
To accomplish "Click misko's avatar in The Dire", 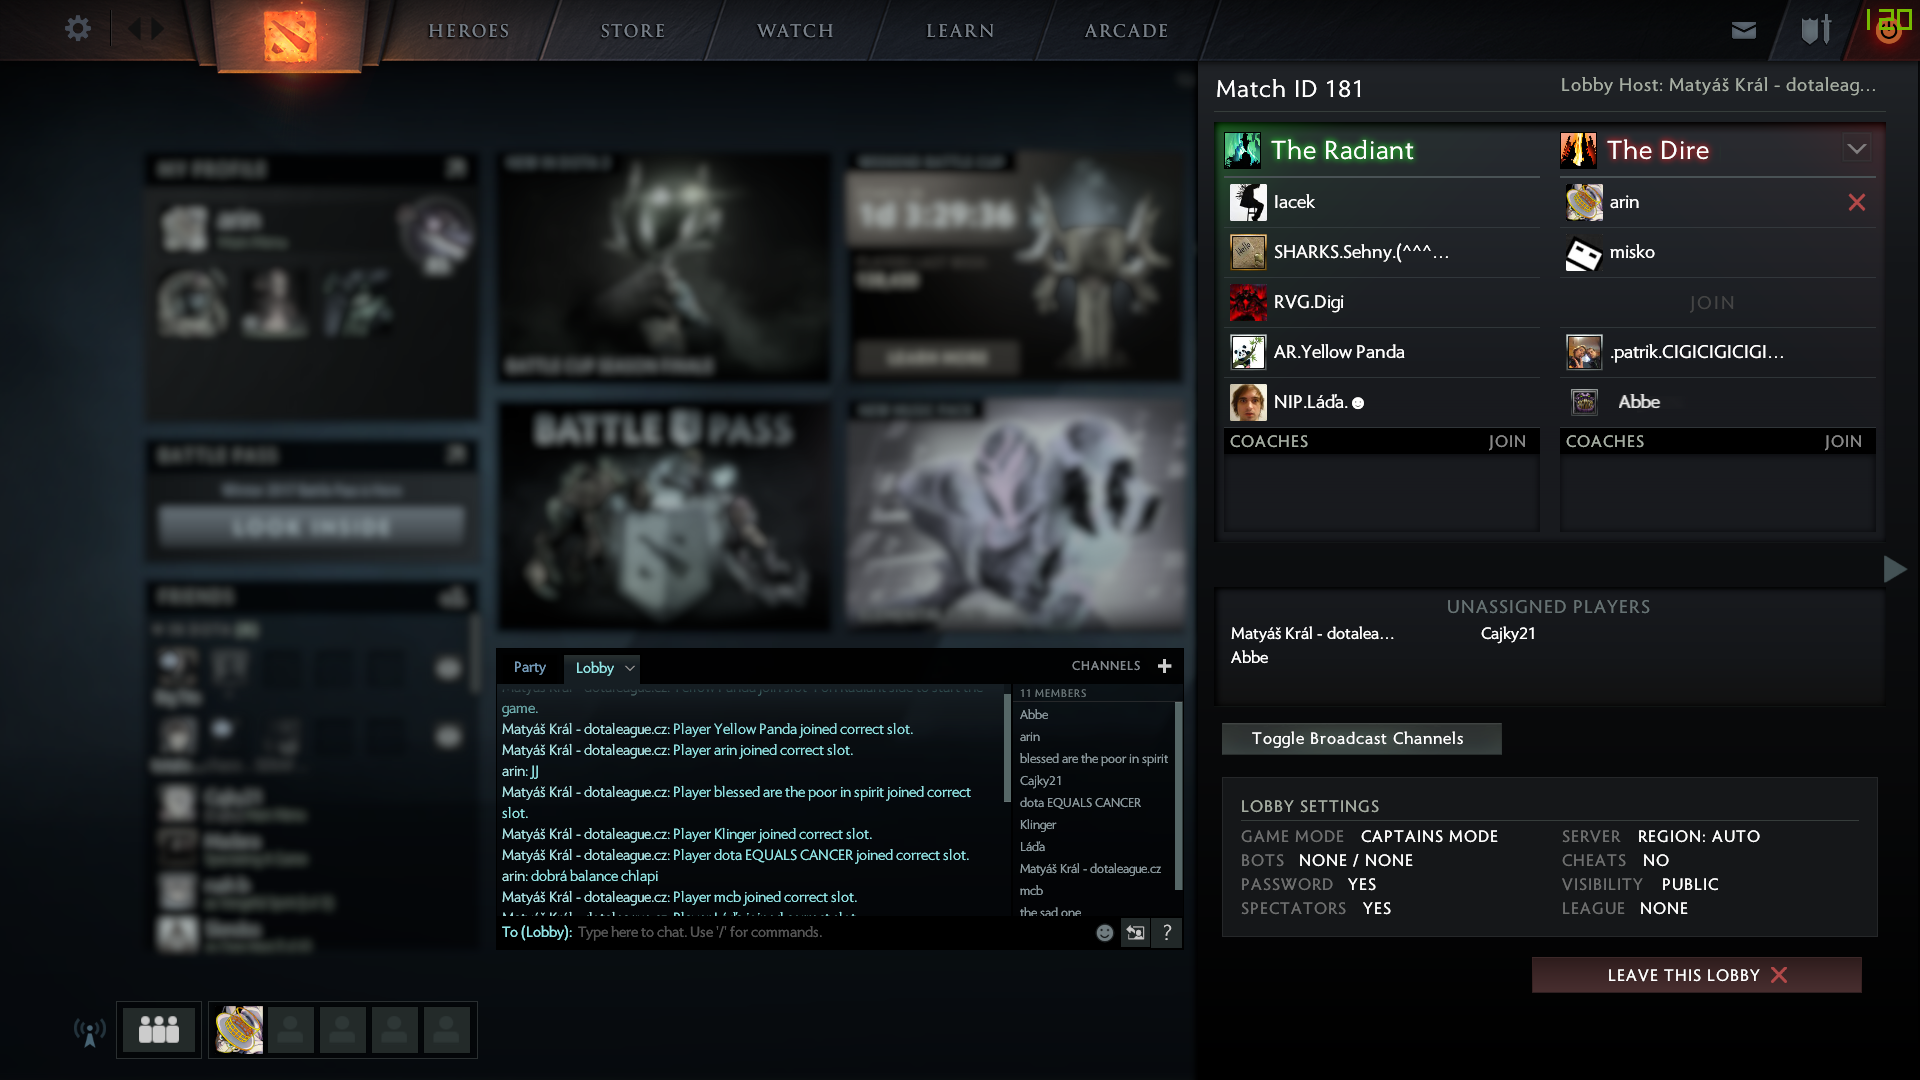I will click(x=1584, y=252).
